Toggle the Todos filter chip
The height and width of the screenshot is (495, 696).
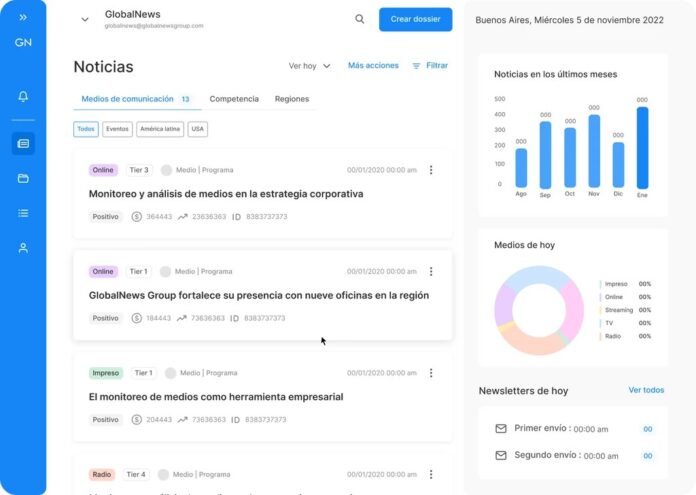pyautogui.click(x=86, y=129)
